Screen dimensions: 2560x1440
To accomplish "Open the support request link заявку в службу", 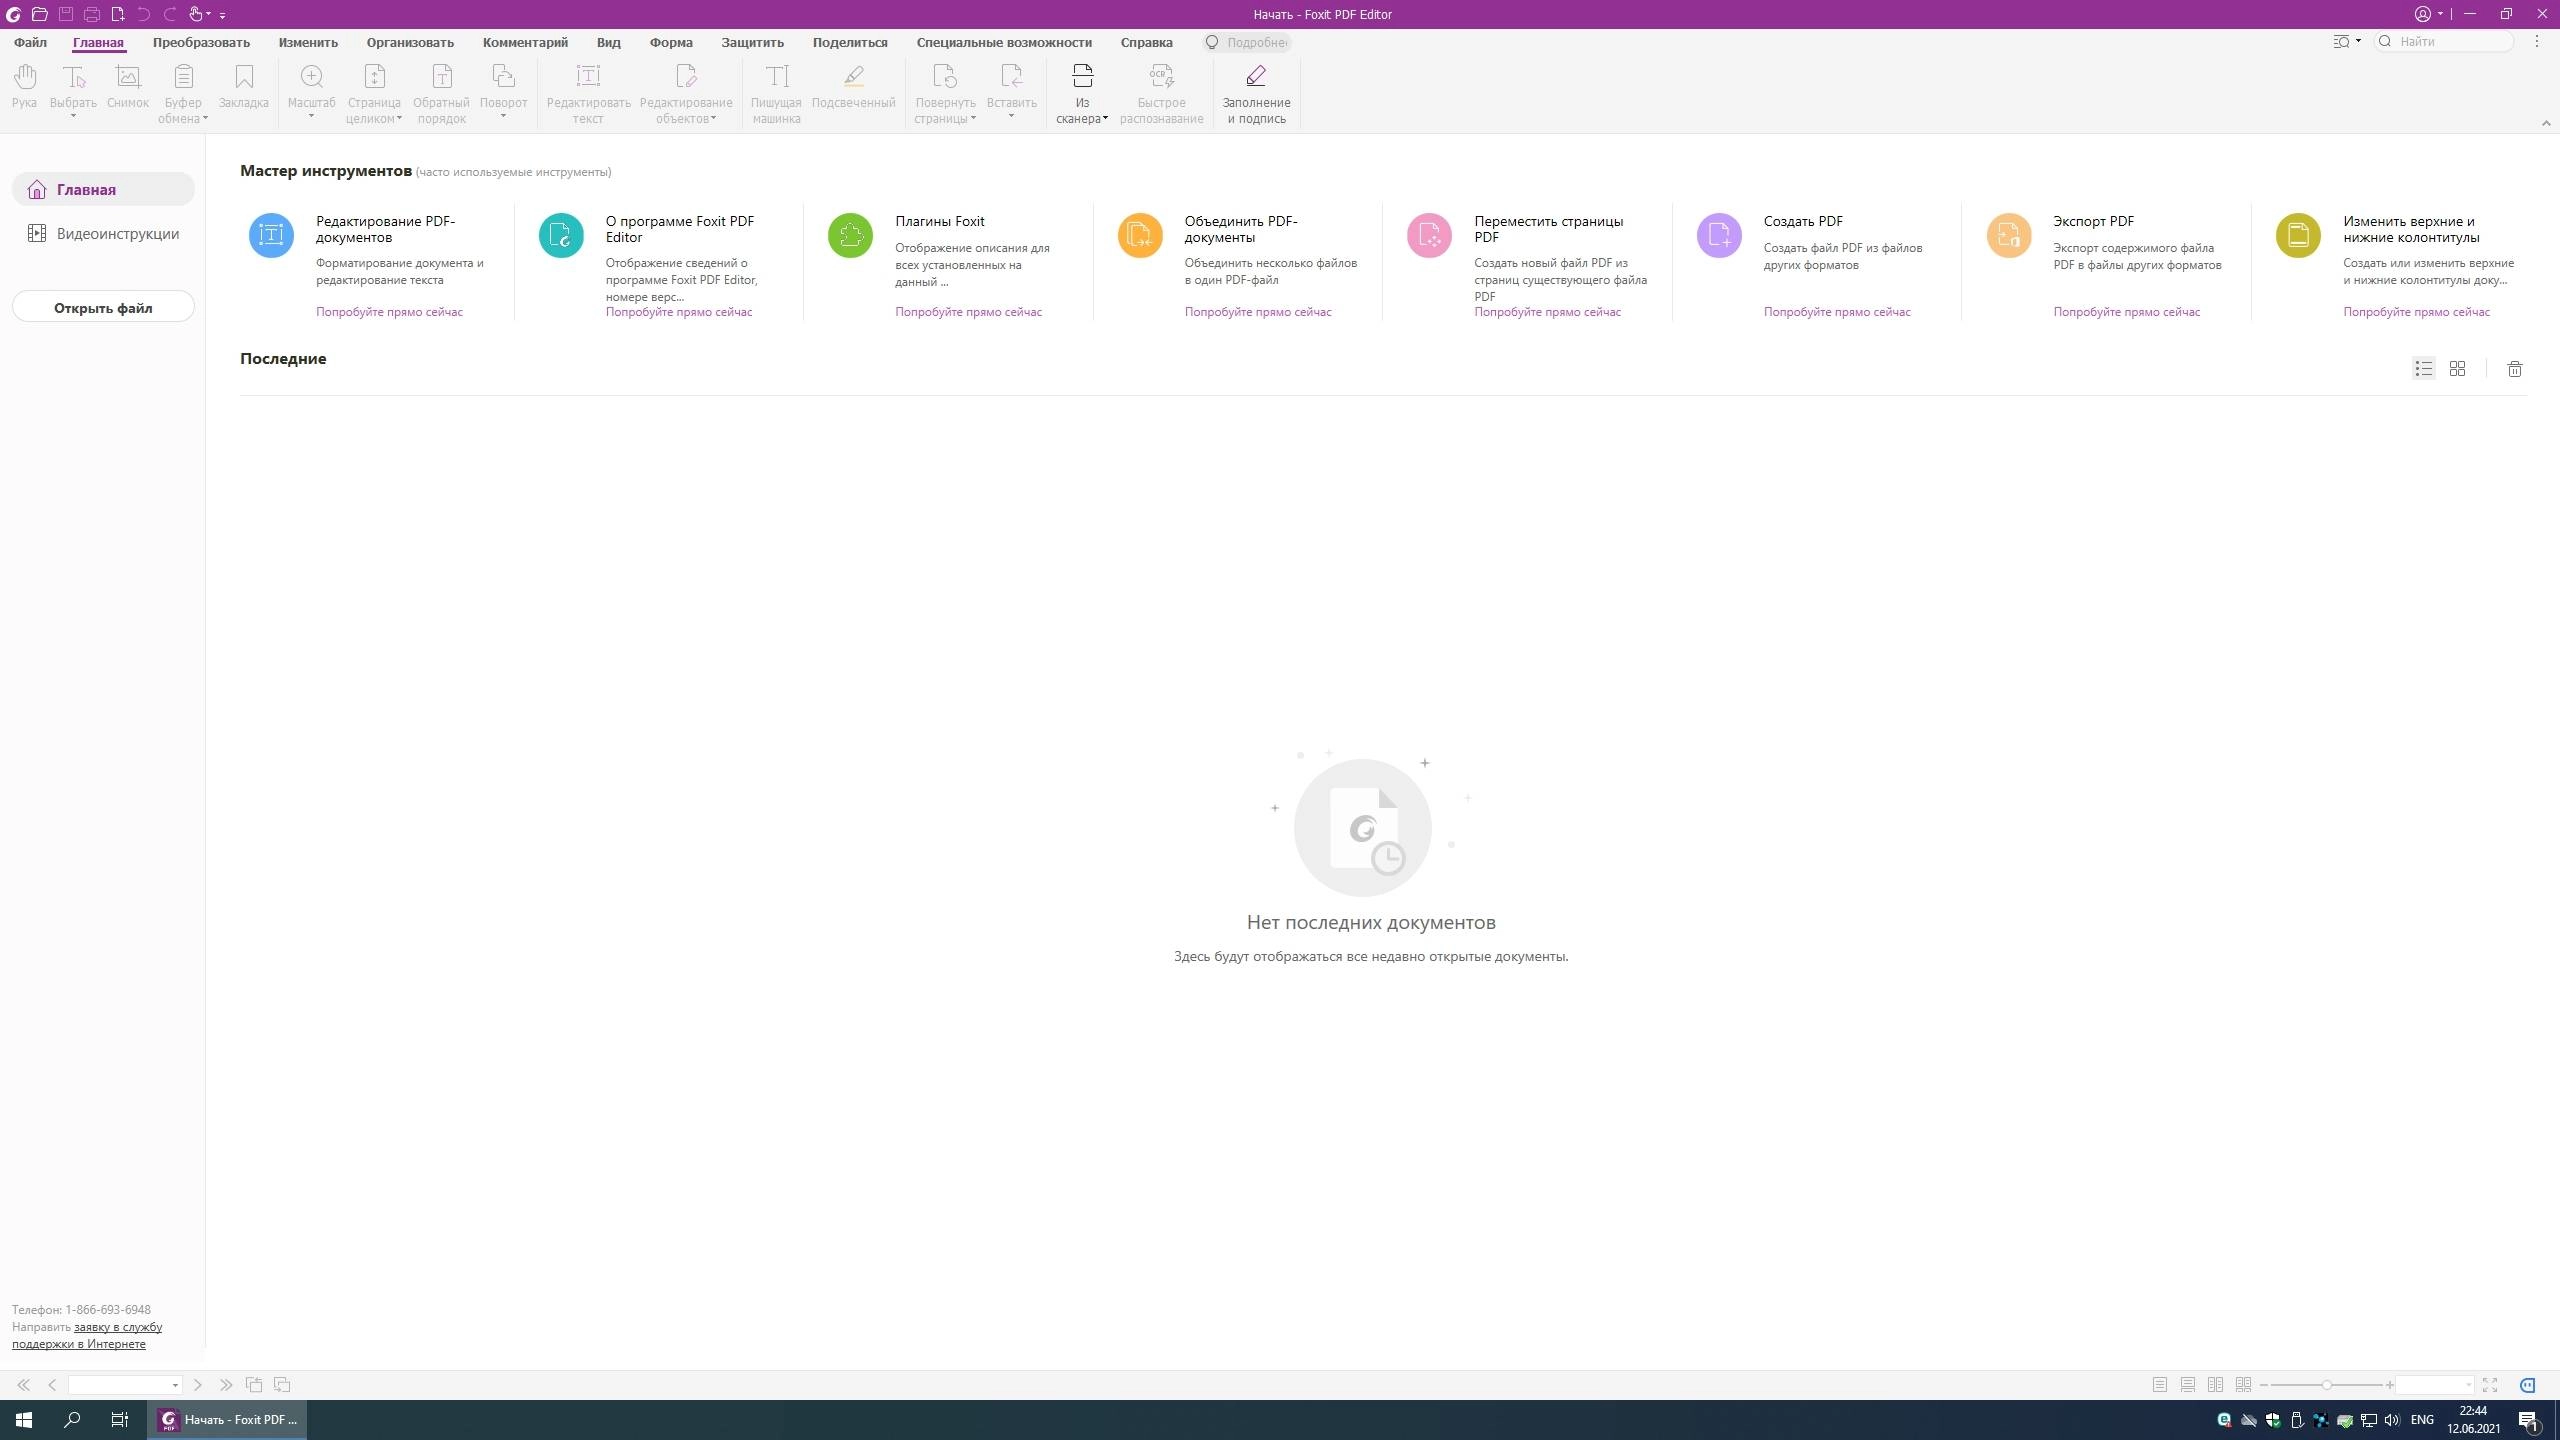I will point(118,1327).
